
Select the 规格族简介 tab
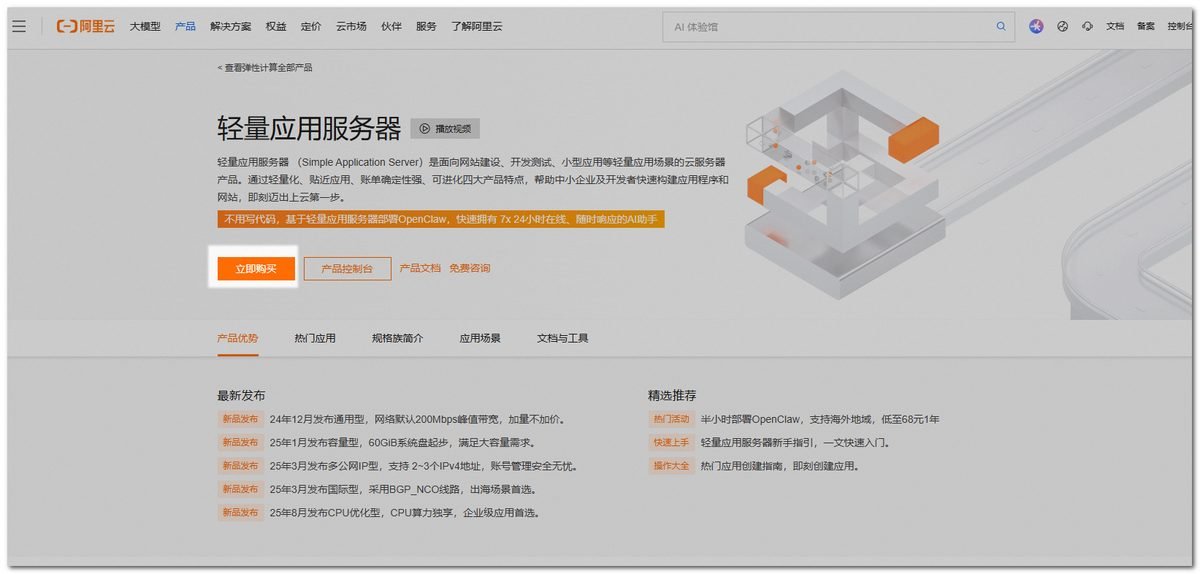coord(397,338)
